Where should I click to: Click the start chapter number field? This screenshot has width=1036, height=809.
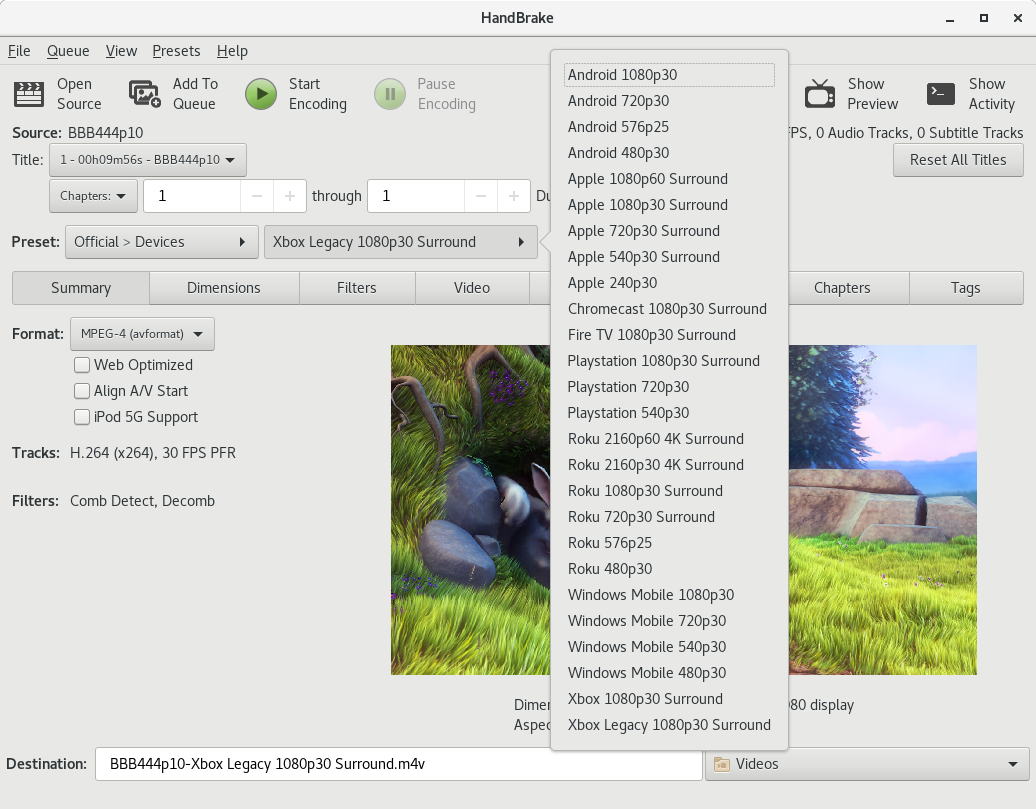(x=192, y=196)
